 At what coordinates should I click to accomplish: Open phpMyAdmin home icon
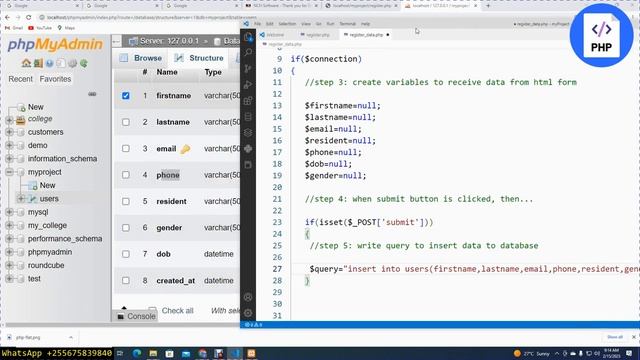point(26,63)
